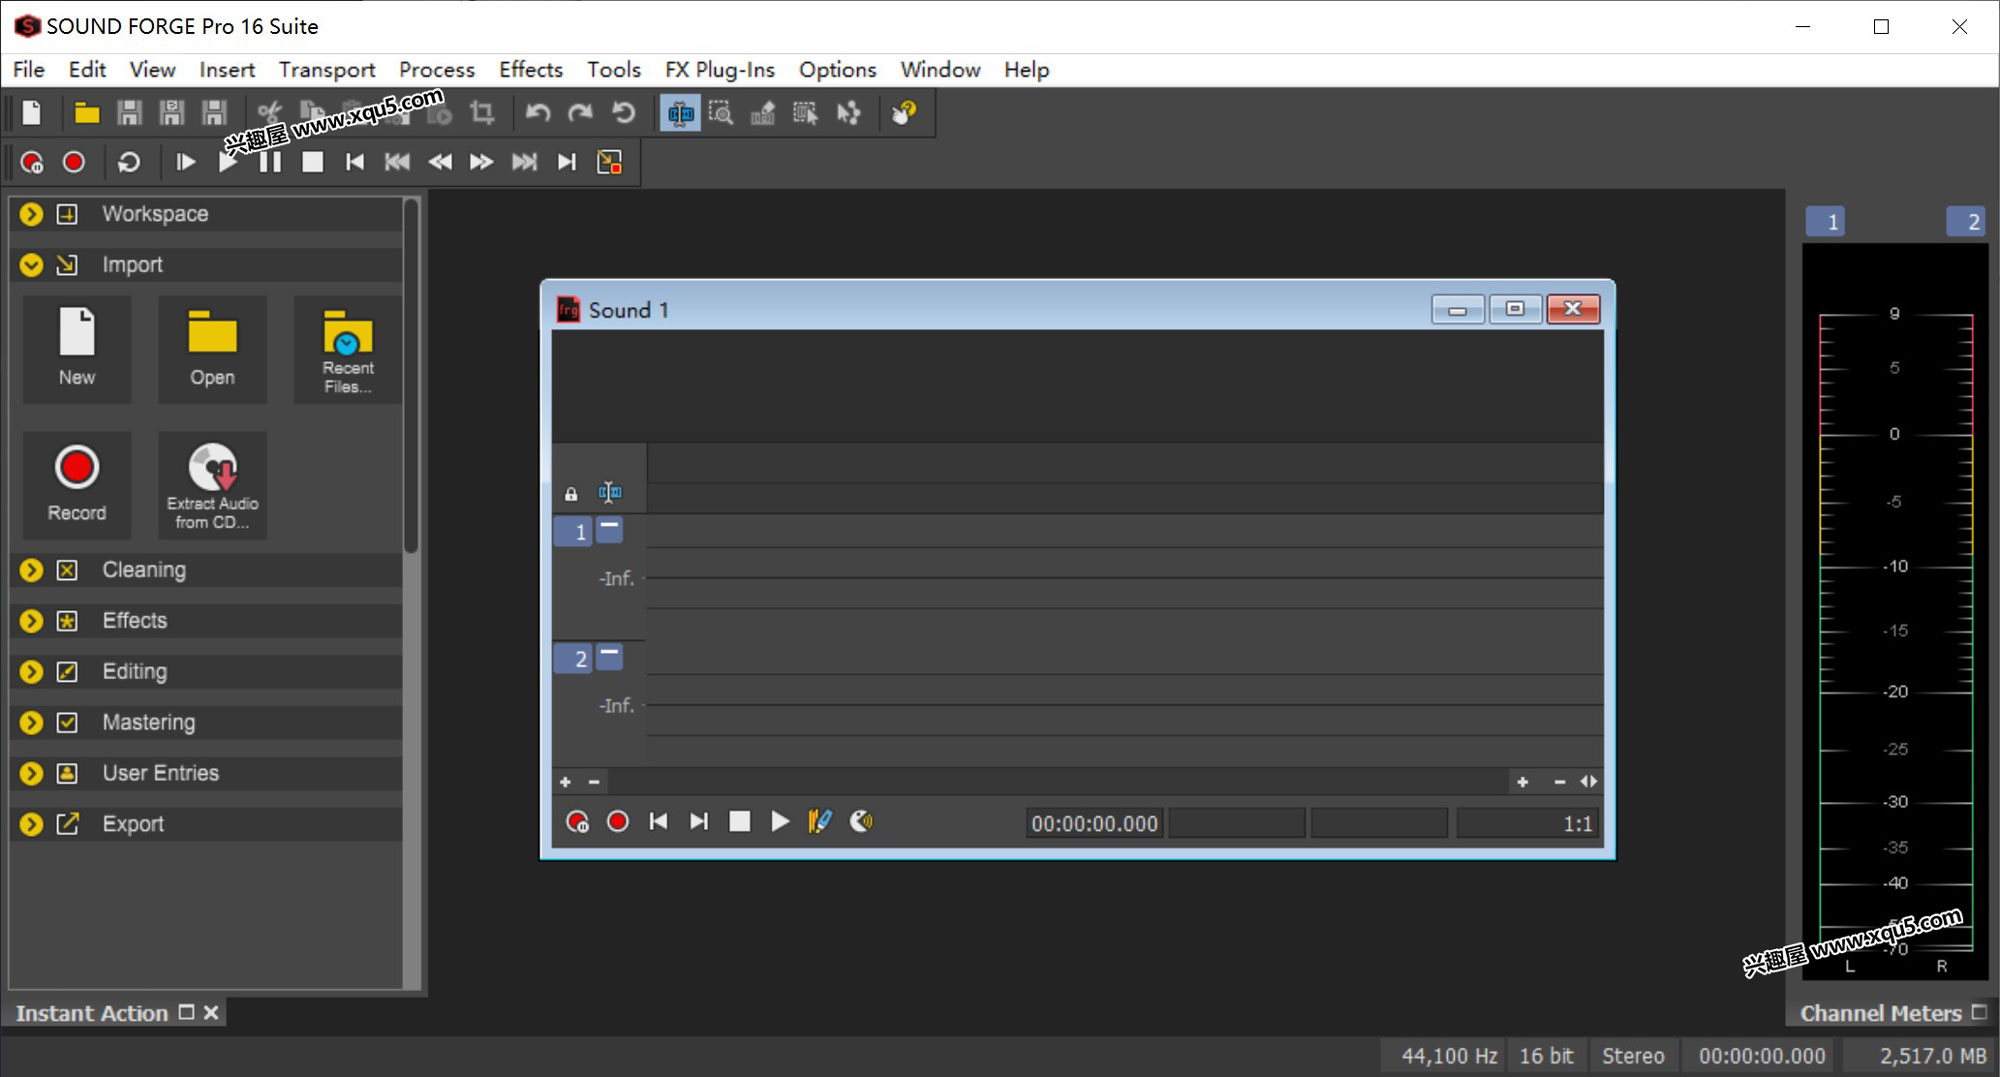The height and width of the screenshot is (1077, 2000).
Task: Click Rewind in main transport bar
Action: pos(440,162)
